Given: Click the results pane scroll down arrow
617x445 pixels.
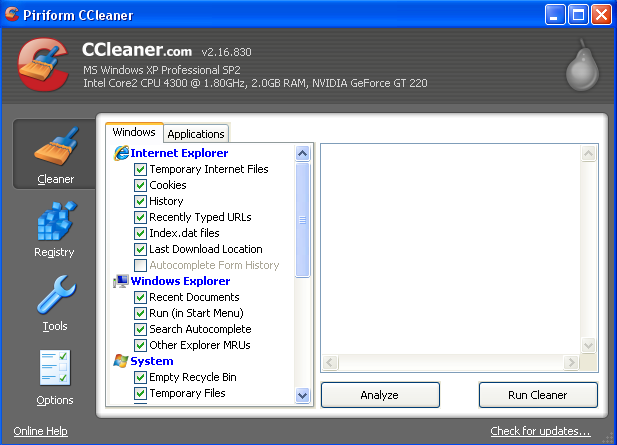Looking at the screenshot, I should (589, 345).
